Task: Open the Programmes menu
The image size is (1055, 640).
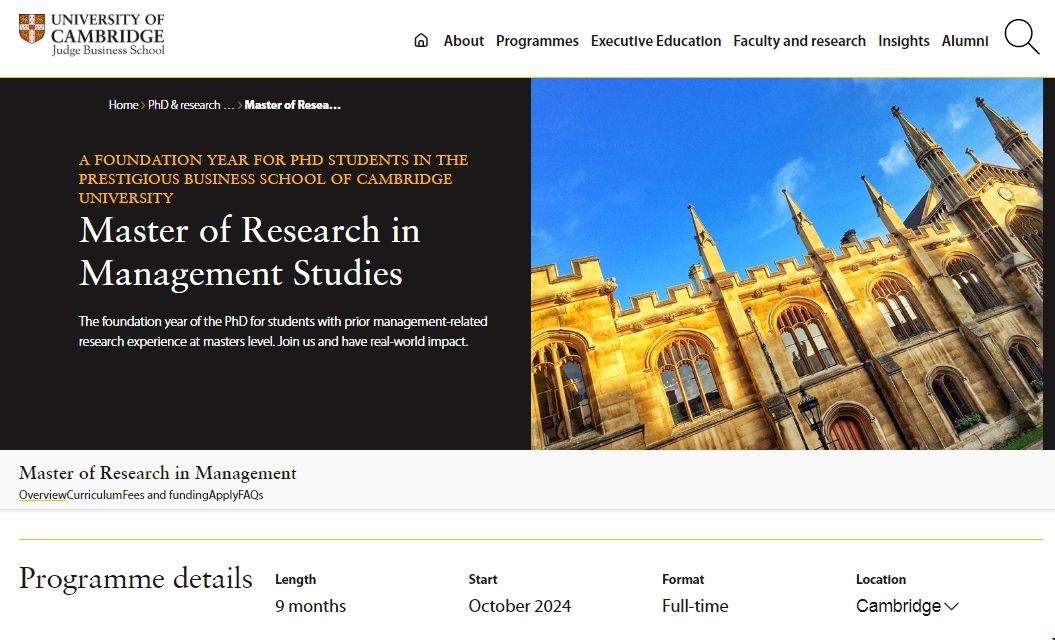Action: 537,41
